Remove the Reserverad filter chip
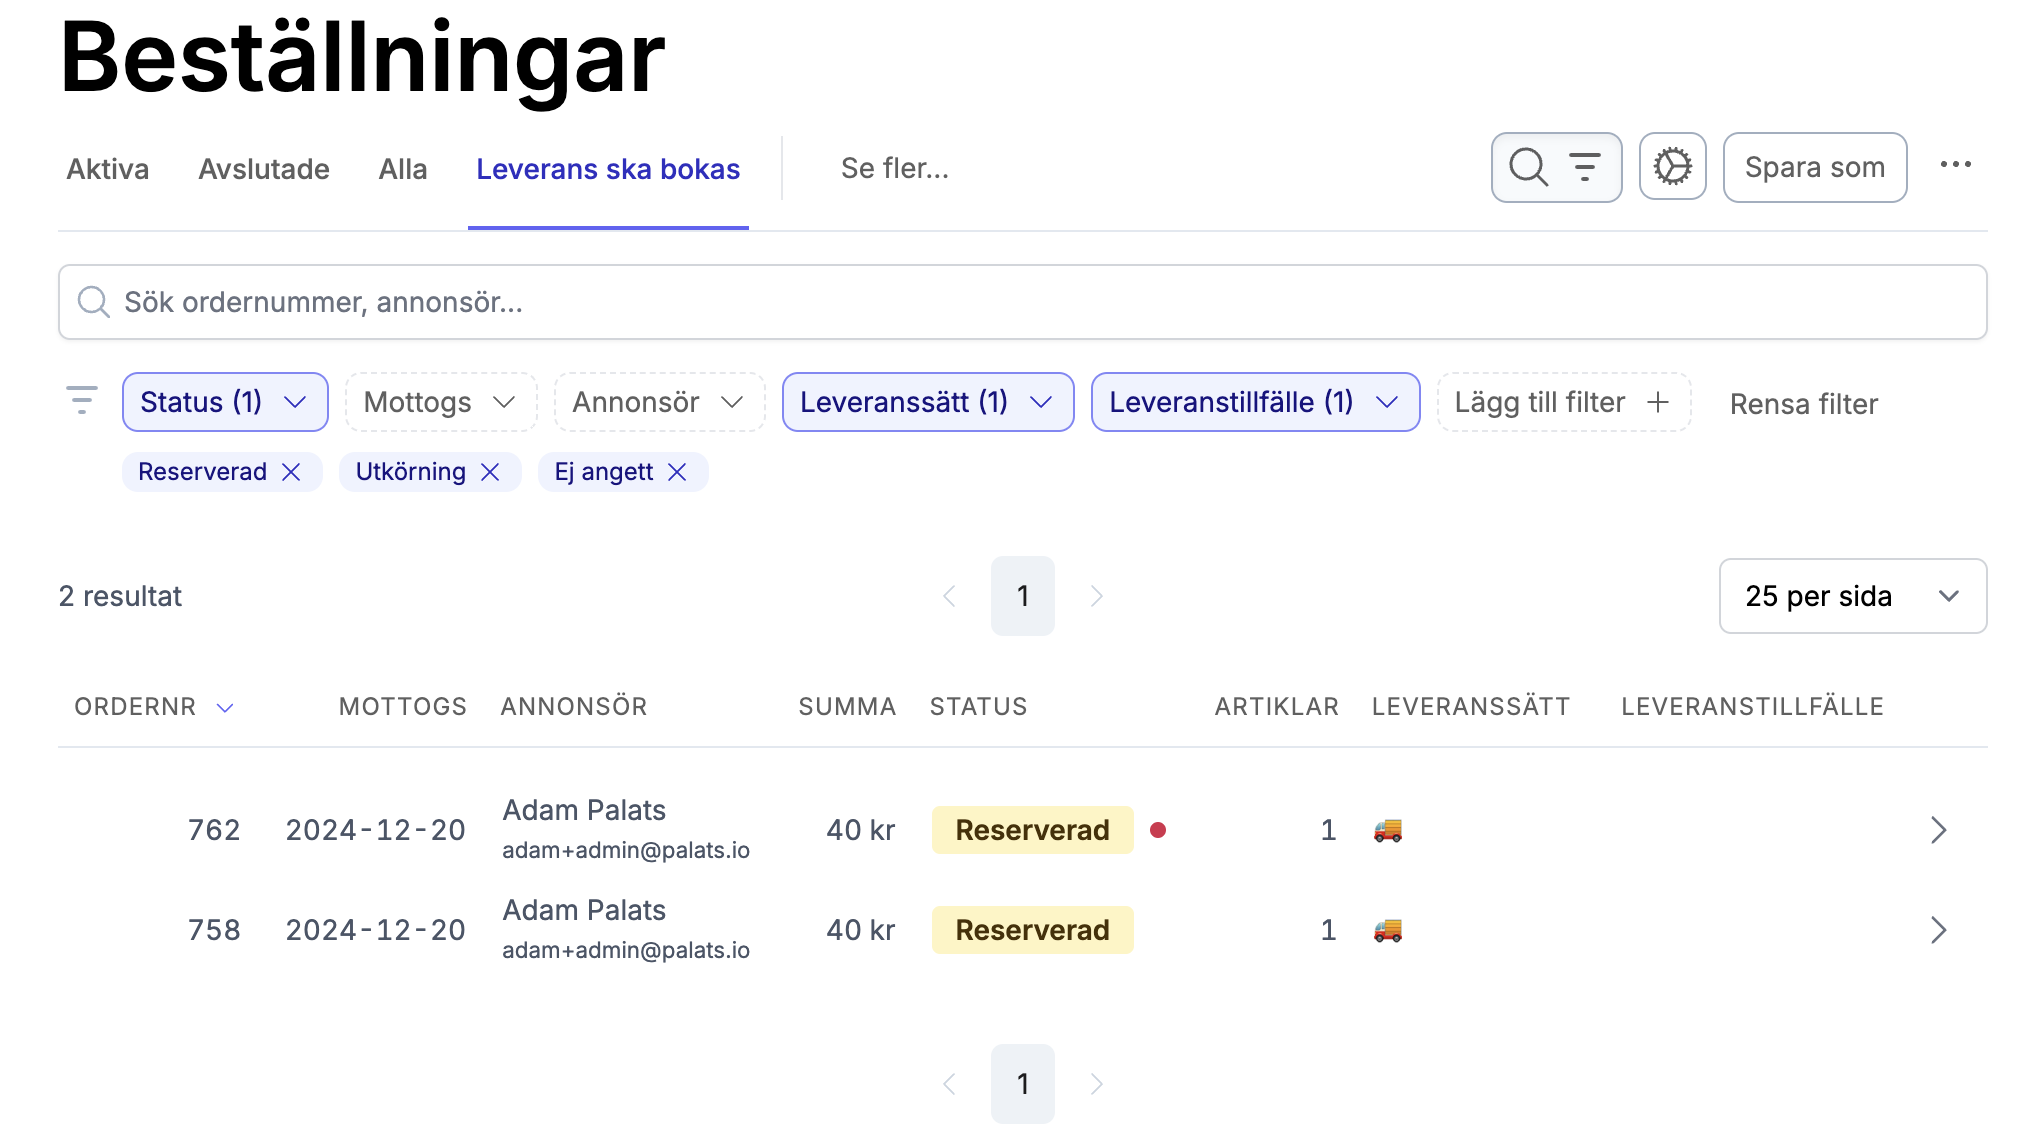Screen dimensions: 2044x1142 291,472
